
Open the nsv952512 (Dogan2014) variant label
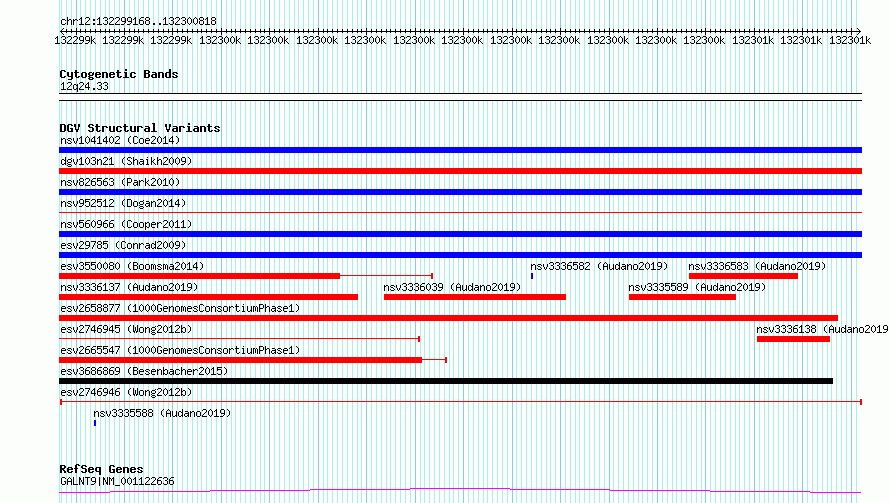pyautogui.click(x=123, y=203)
